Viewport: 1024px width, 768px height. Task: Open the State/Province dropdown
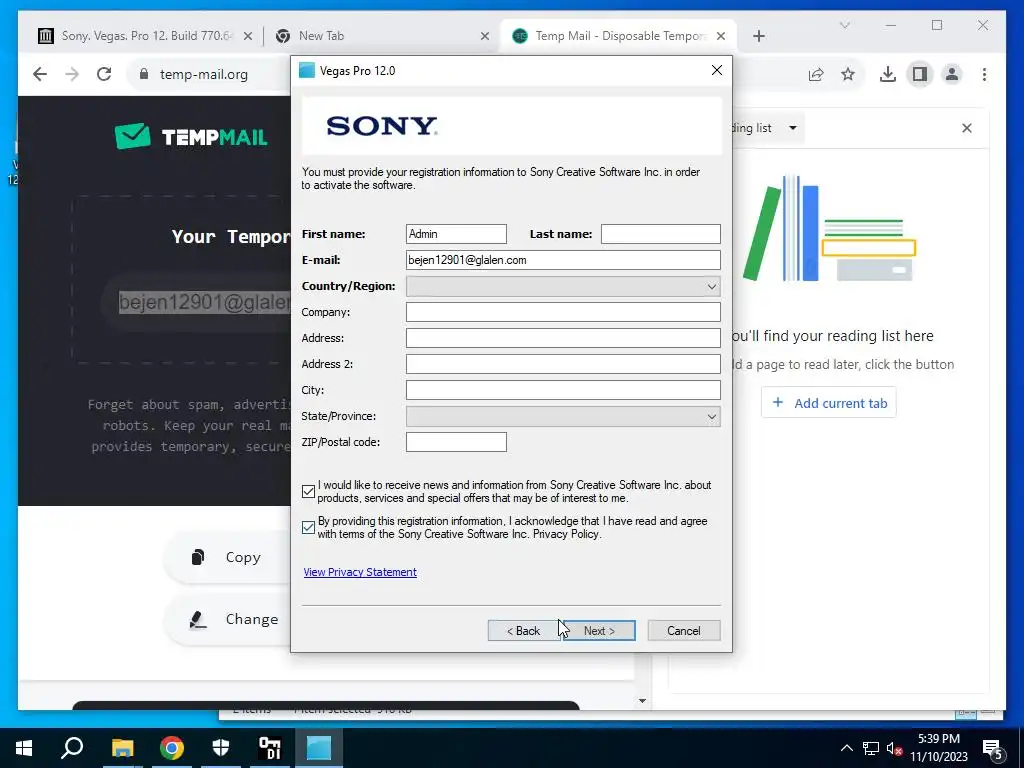pos(563,417)
